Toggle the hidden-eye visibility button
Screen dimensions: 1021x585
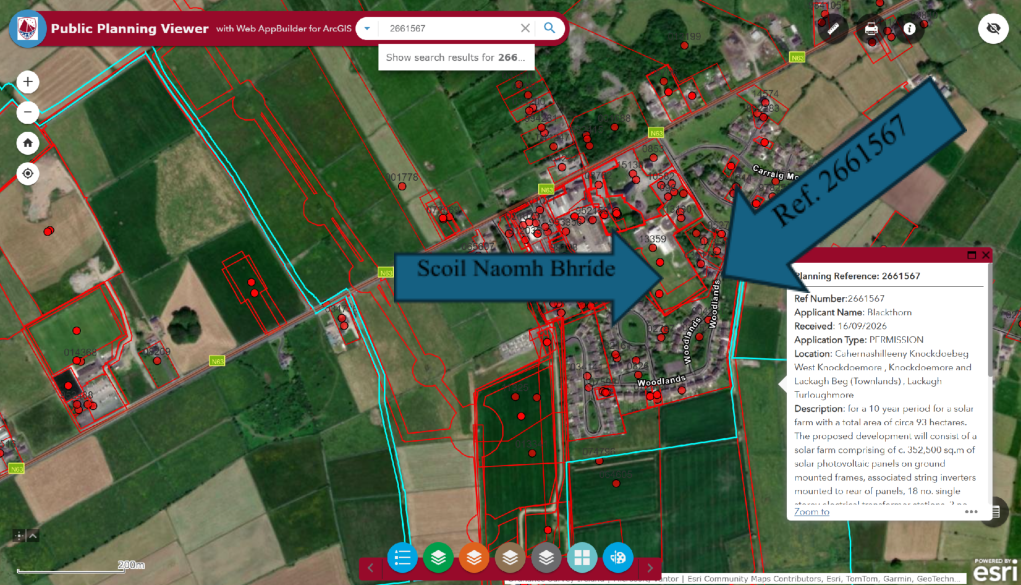(x=993, y=29)
